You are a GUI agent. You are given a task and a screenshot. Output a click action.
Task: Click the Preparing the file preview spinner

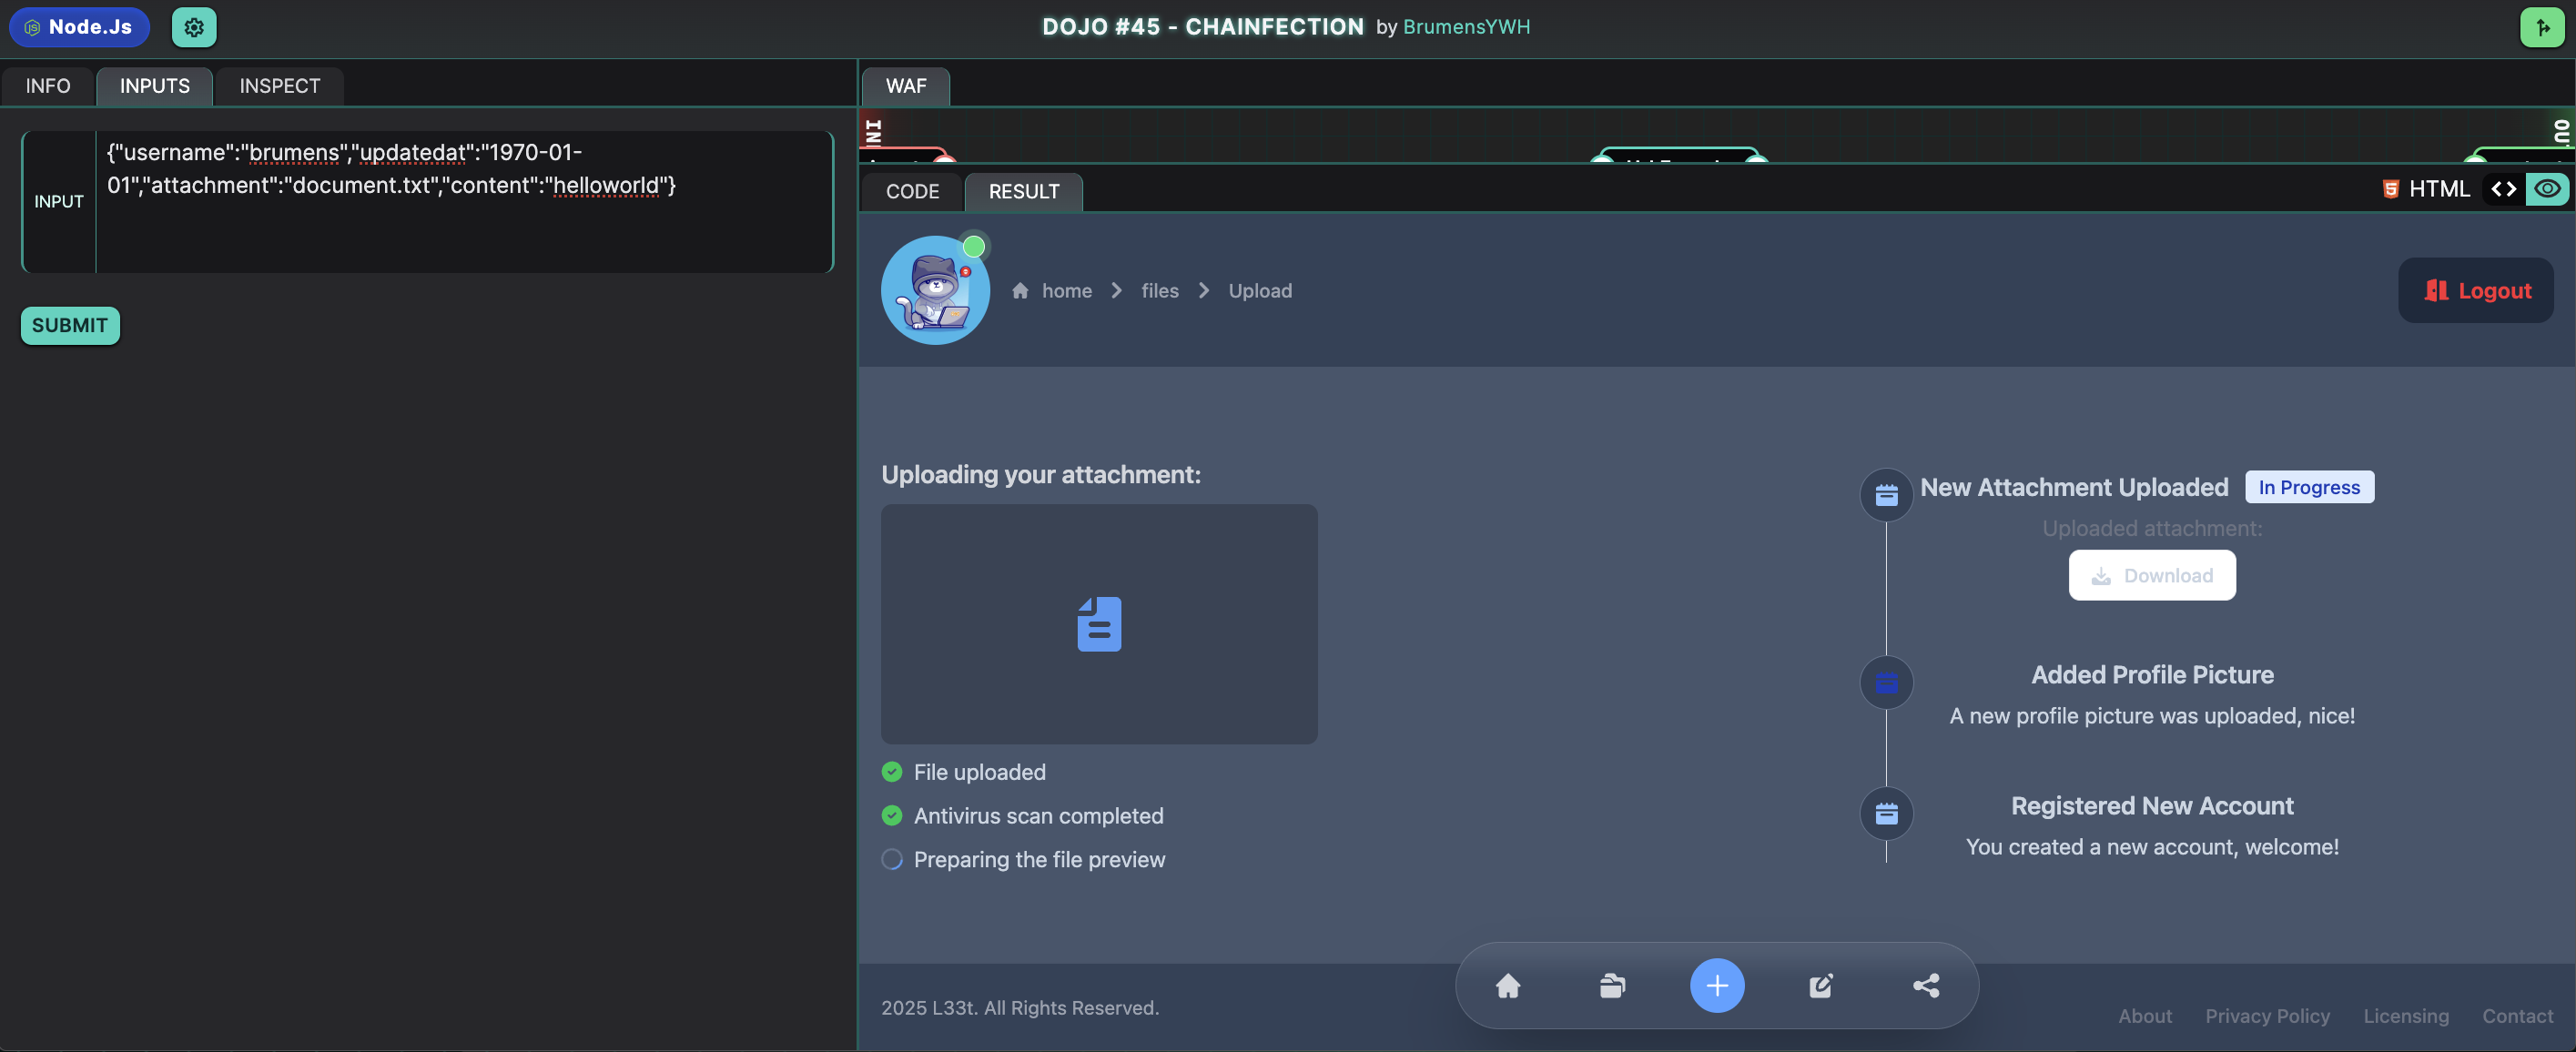click(892, 859)
